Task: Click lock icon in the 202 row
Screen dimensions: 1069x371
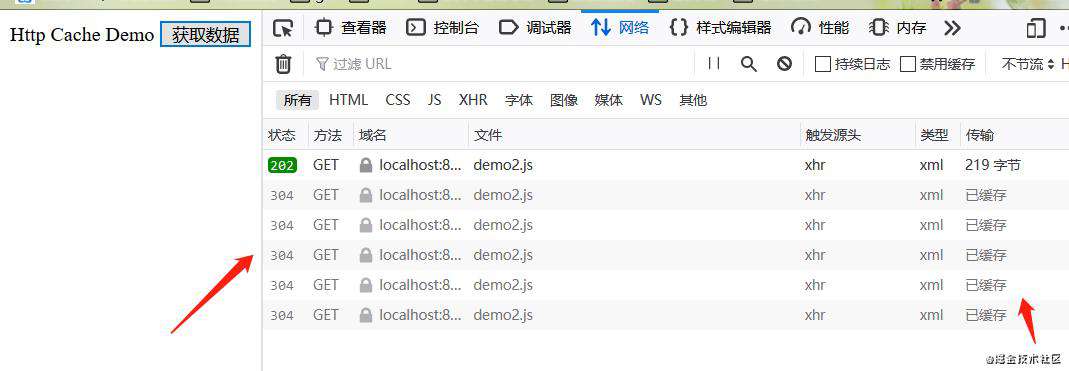Action: 366,165
